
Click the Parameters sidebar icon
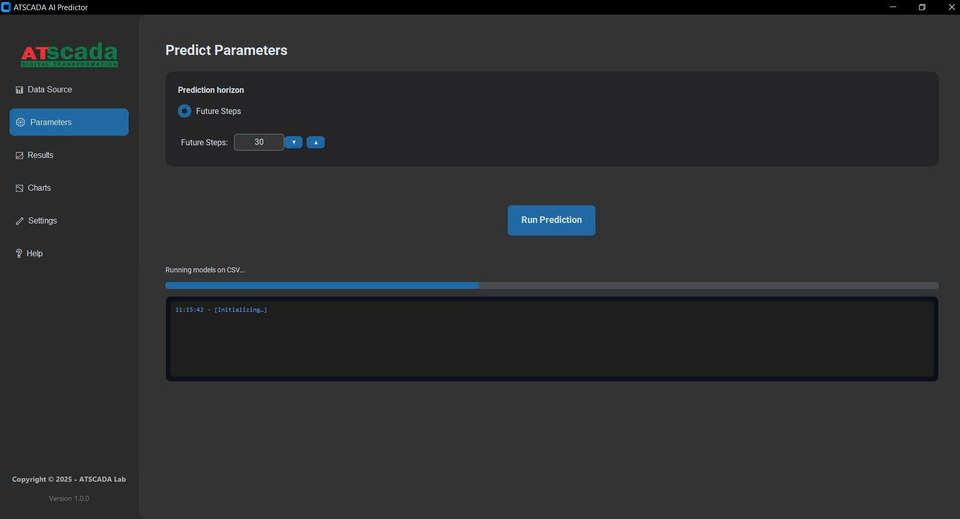21,122
